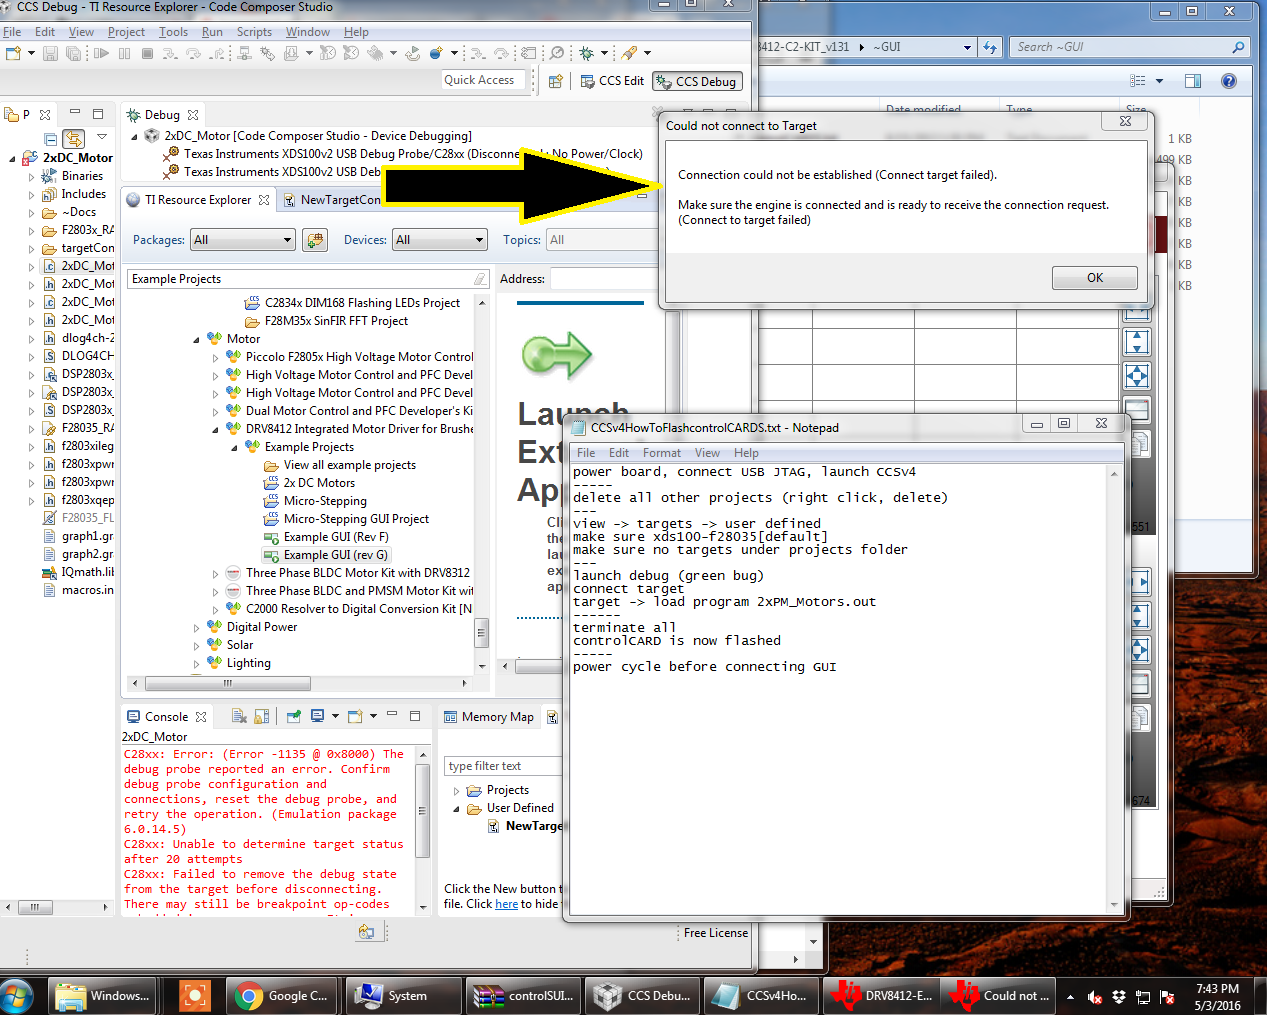The image size is (1267, 1015).
Task: Click the Search magnifier toolbar icon
Action: coord(557,53)
